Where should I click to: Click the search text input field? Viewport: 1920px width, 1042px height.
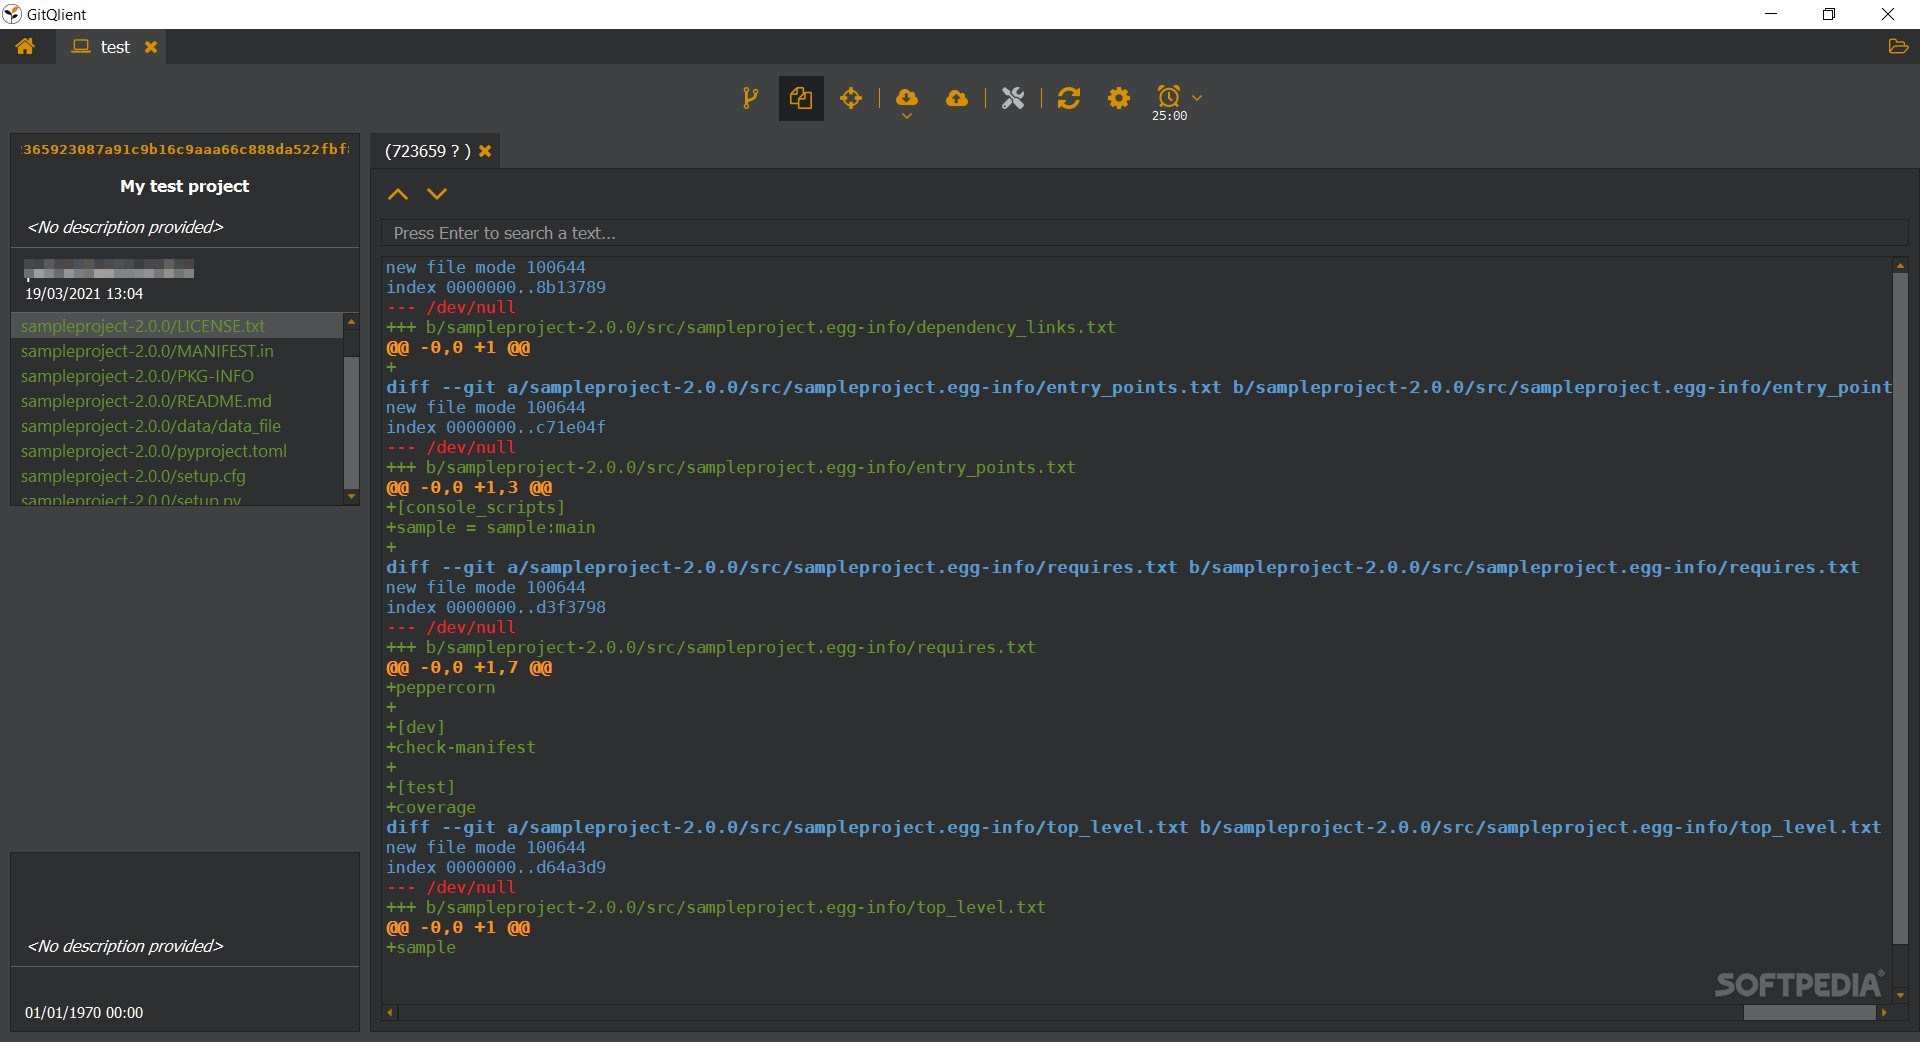(1144, 233)
